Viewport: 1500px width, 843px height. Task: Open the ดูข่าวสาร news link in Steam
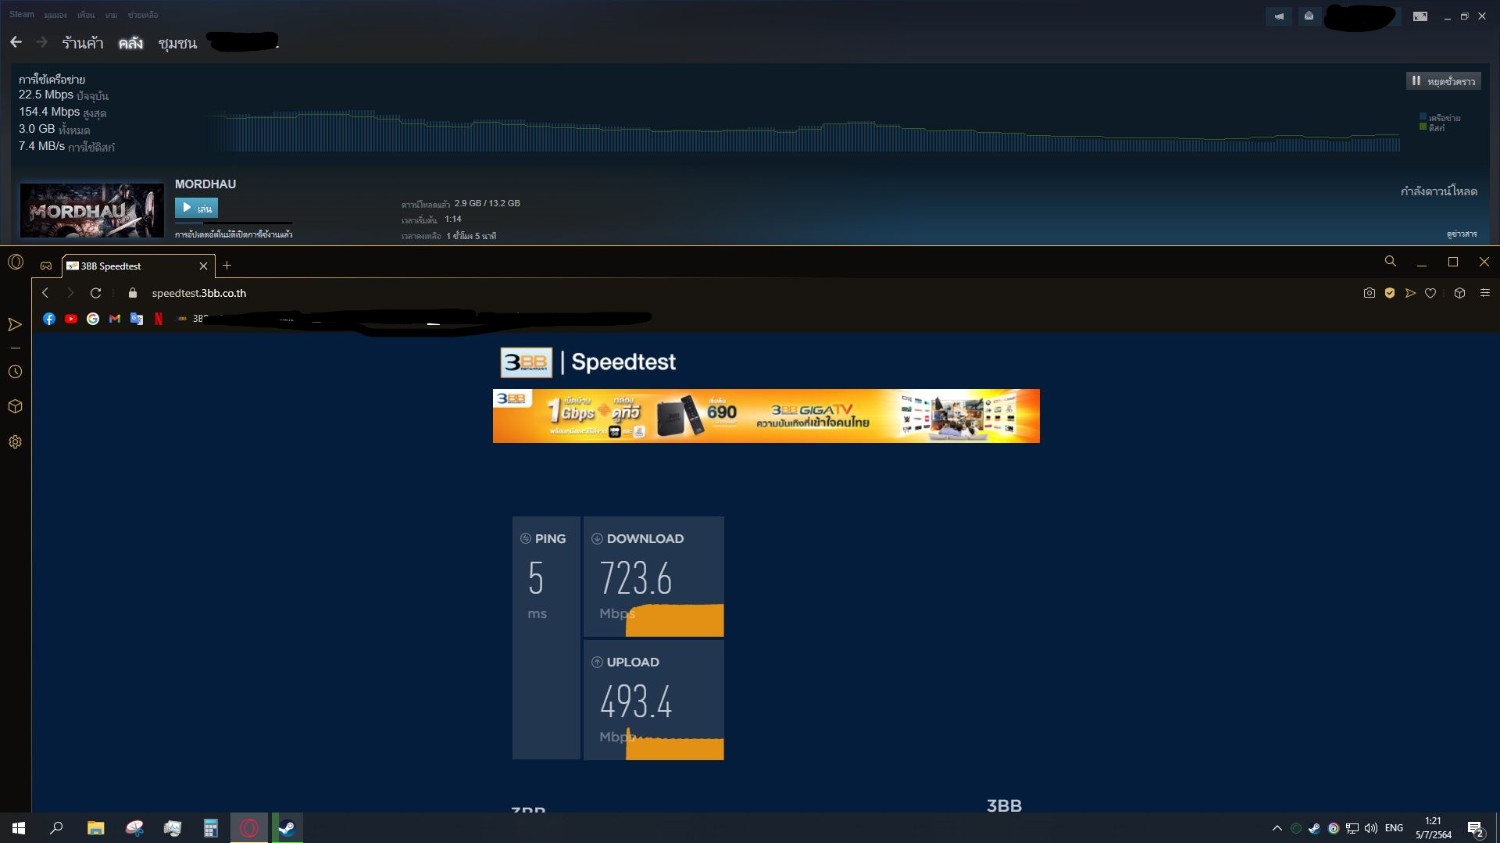[x=1462, y=234]
